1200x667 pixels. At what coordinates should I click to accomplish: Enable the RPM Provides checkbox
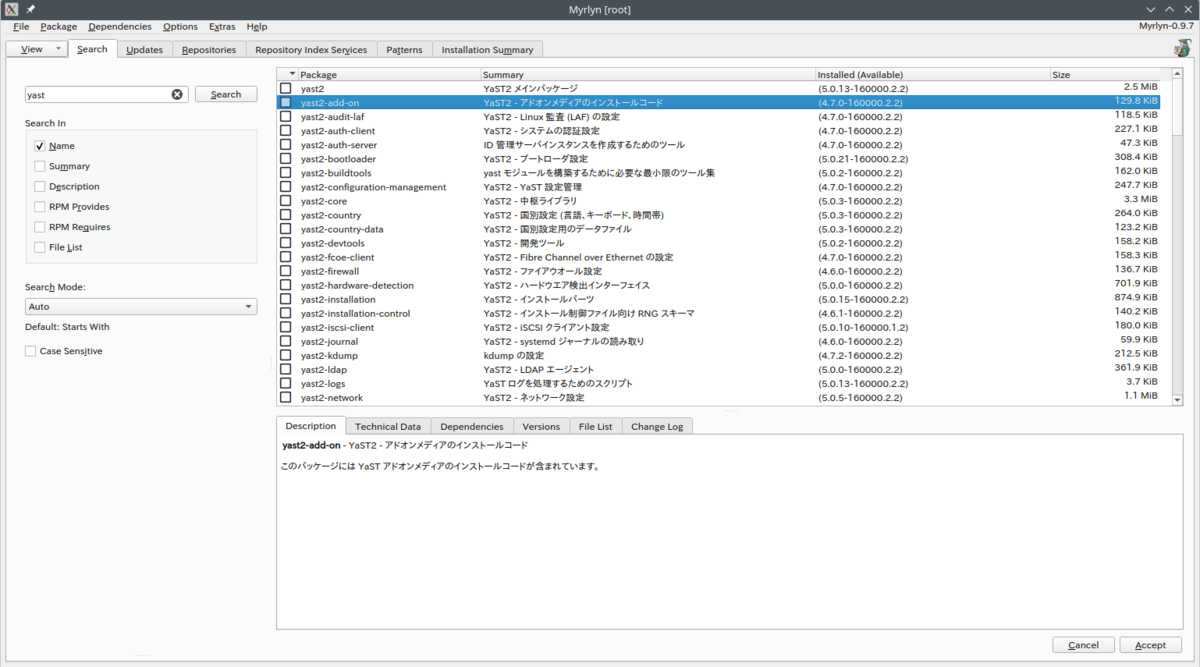click(40, 207)
